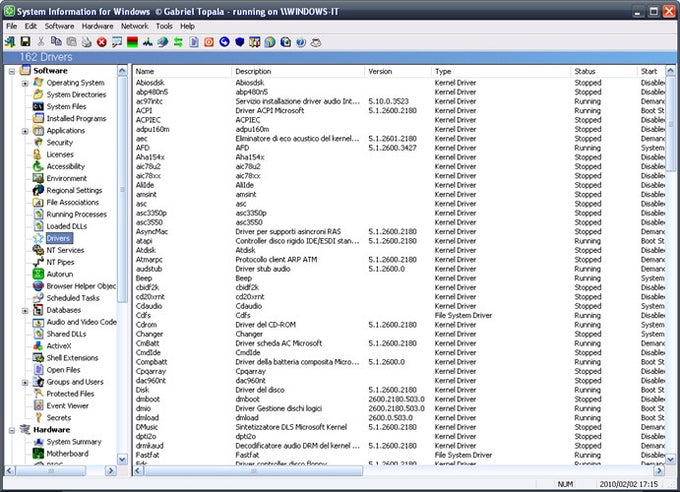The image size is (680, 492).
Task: Open Operating System in the Software tree
Action: 75,82
